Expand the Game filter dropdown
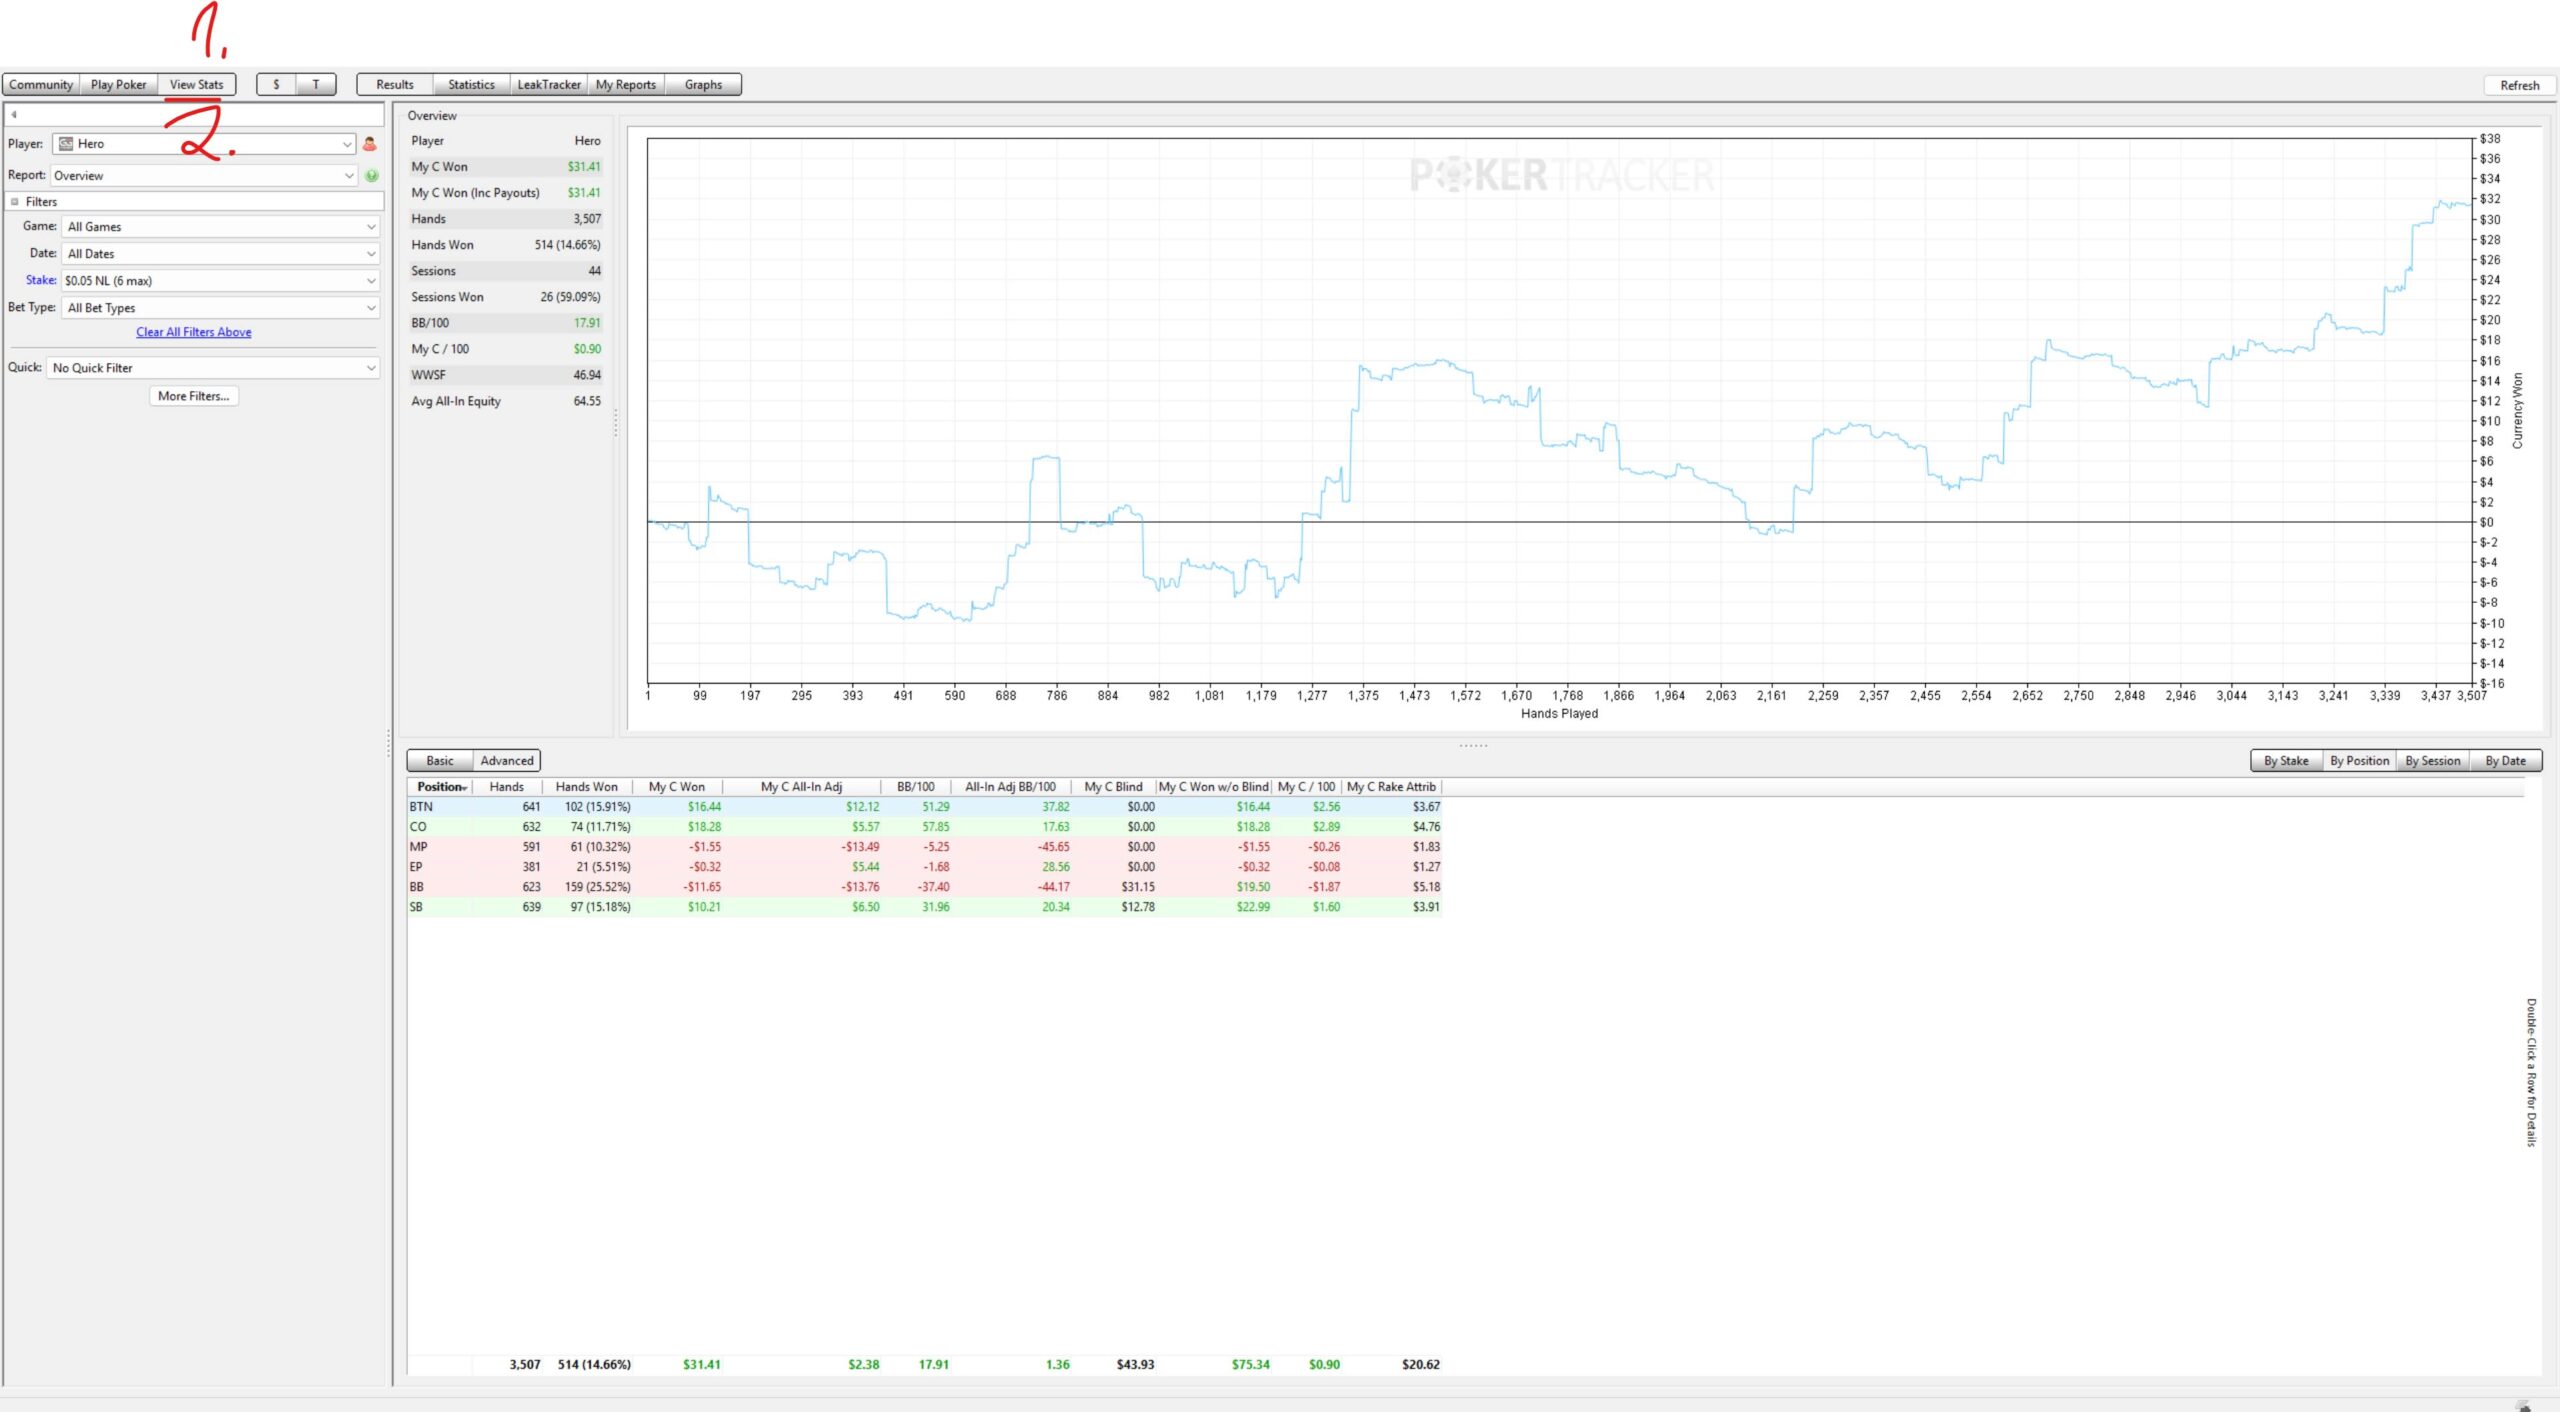The image size is (2560, 1412). click(x=221, y=227)
